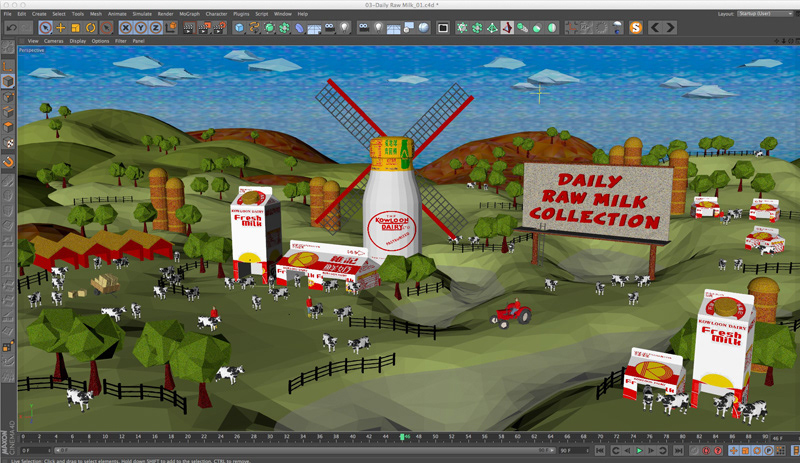Toggle rotation keyframe recording
800x463 pixels.
(757, 451)
